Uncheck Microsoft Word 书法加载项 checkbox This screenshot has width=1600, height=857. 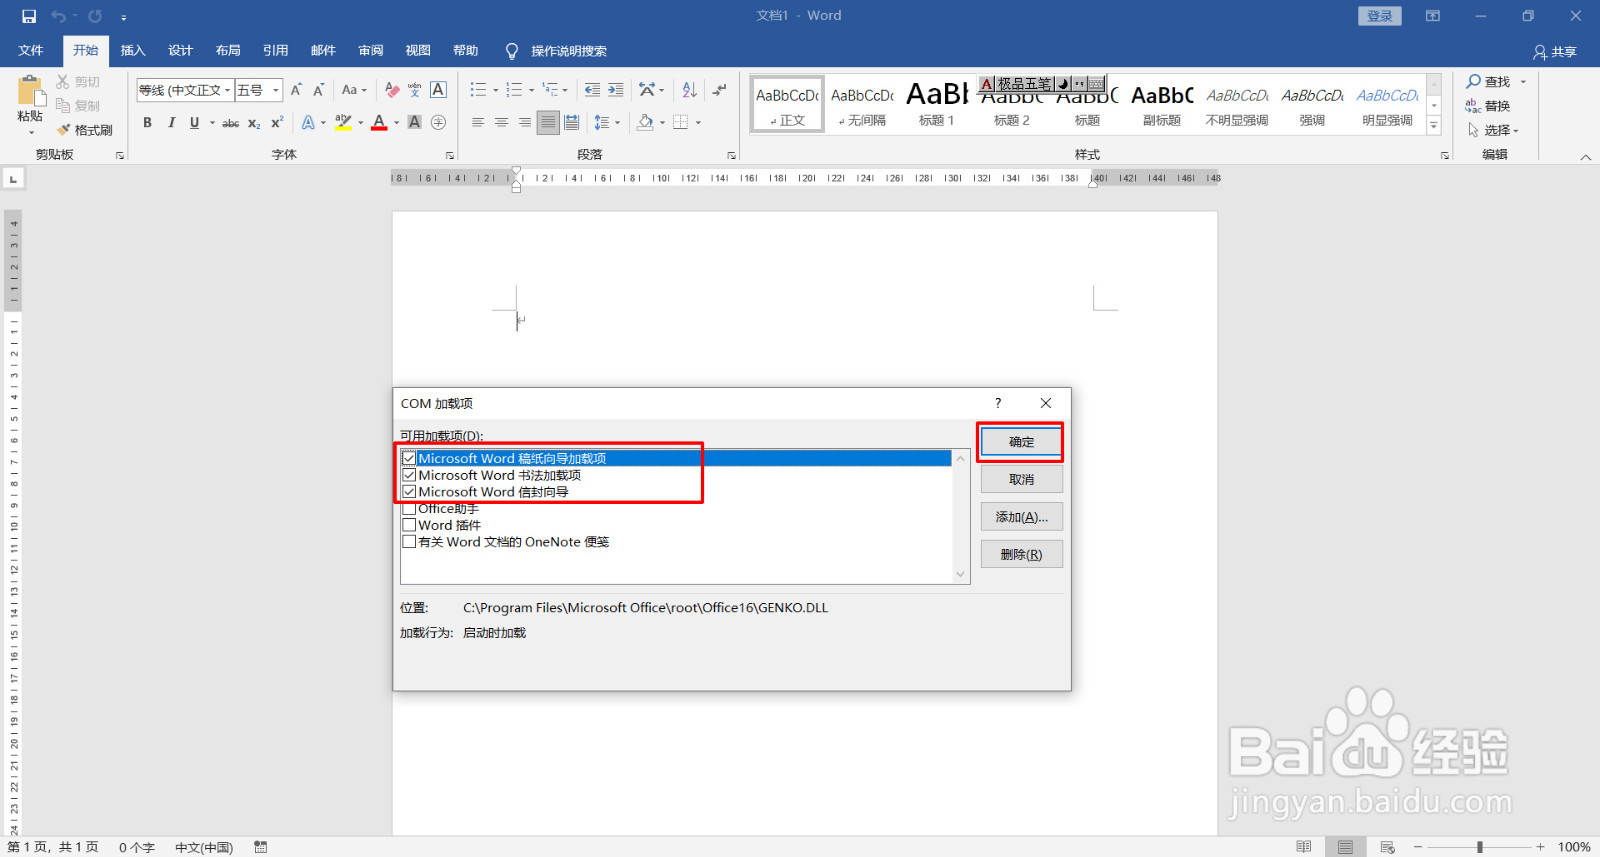coord(409,475)
